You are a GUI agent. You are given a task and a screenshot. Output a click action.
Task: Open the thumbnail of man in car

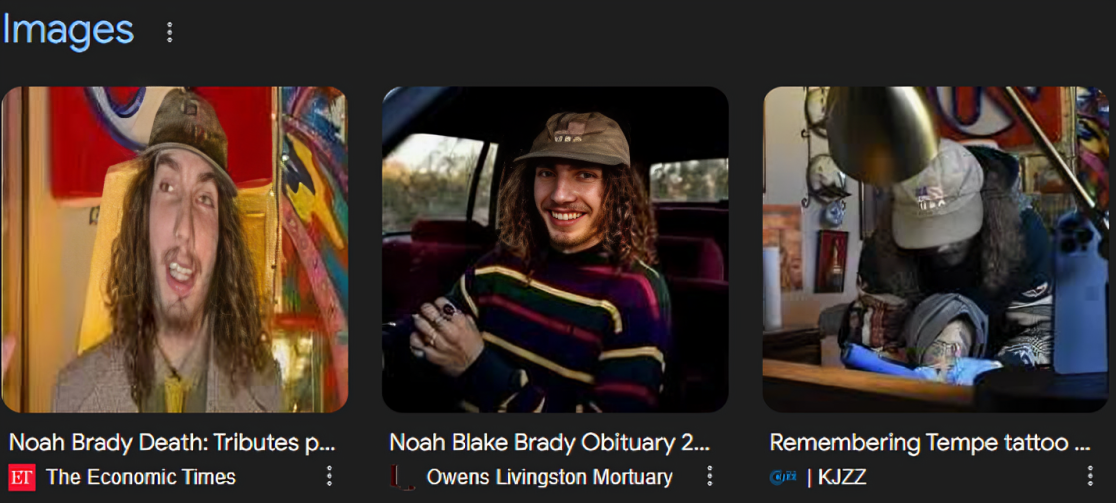(555, 250)
